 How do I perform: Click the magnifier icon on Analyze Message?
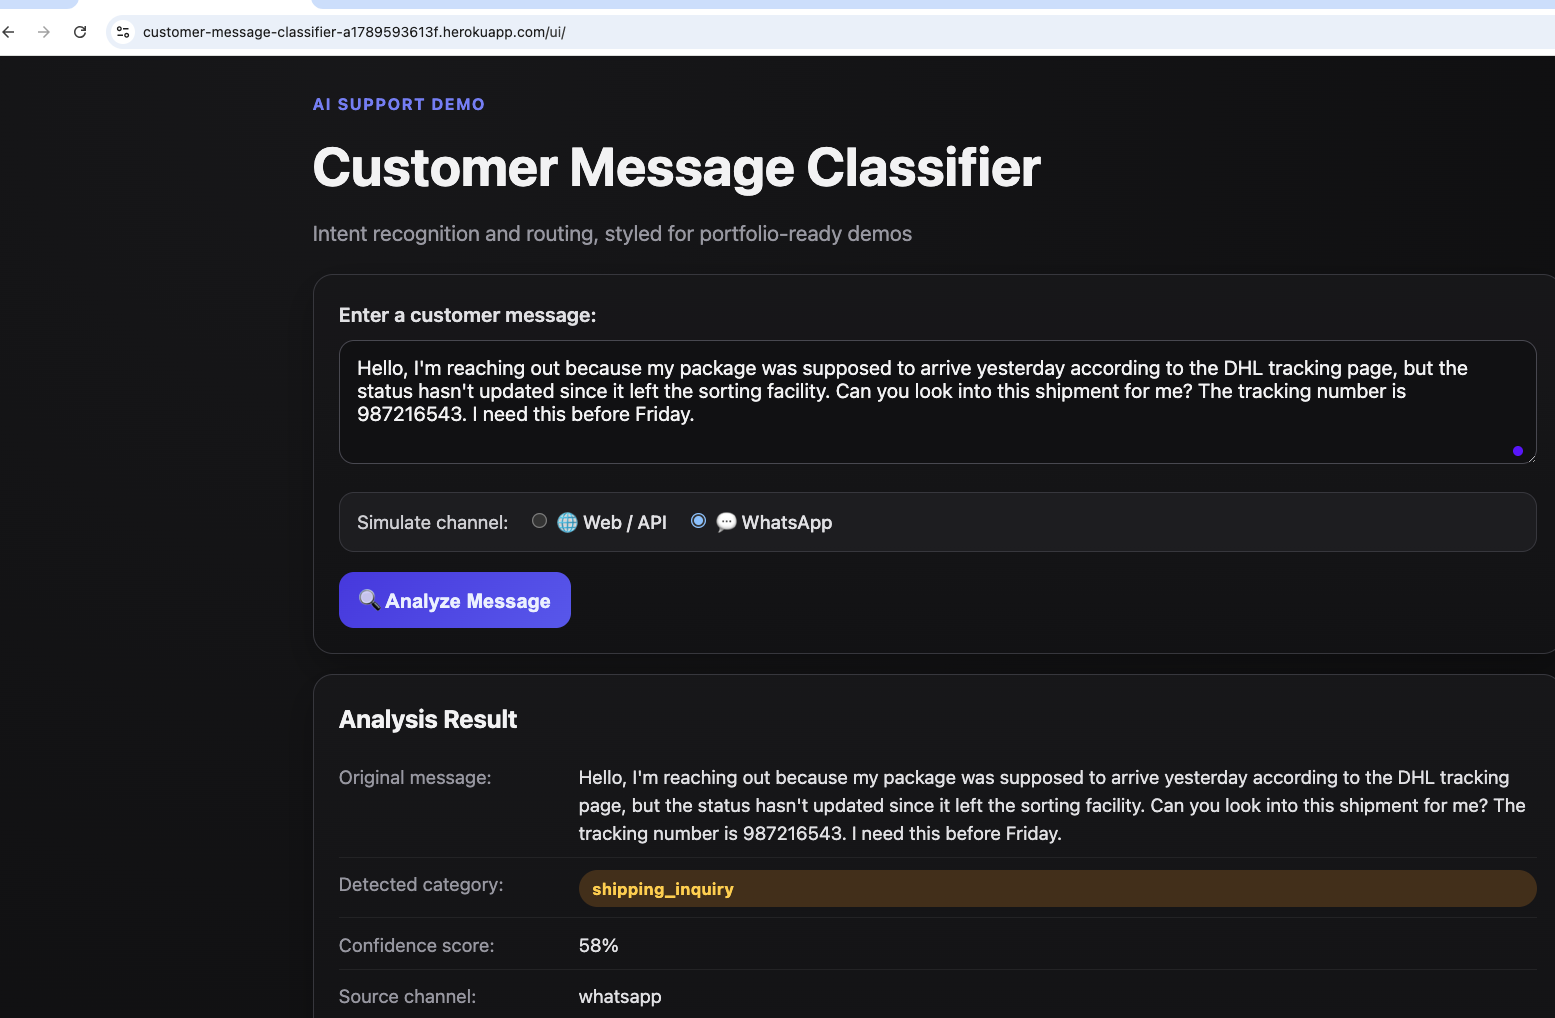tap(369, 600)
